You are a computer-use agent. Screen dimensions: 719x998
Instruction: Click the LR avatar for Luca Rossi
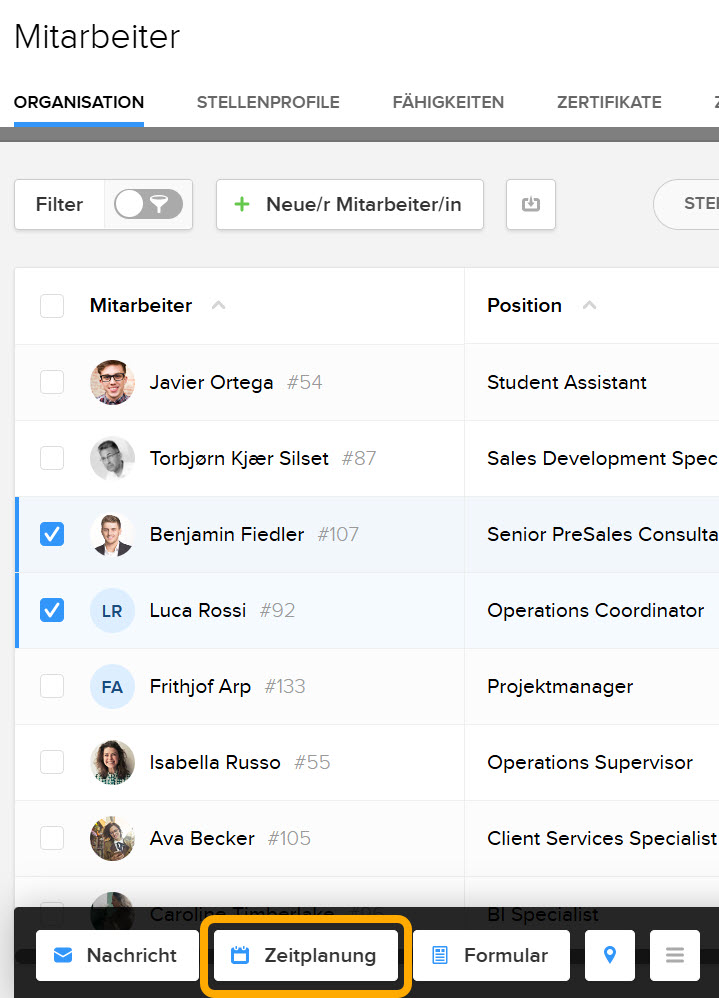(112, 610)
